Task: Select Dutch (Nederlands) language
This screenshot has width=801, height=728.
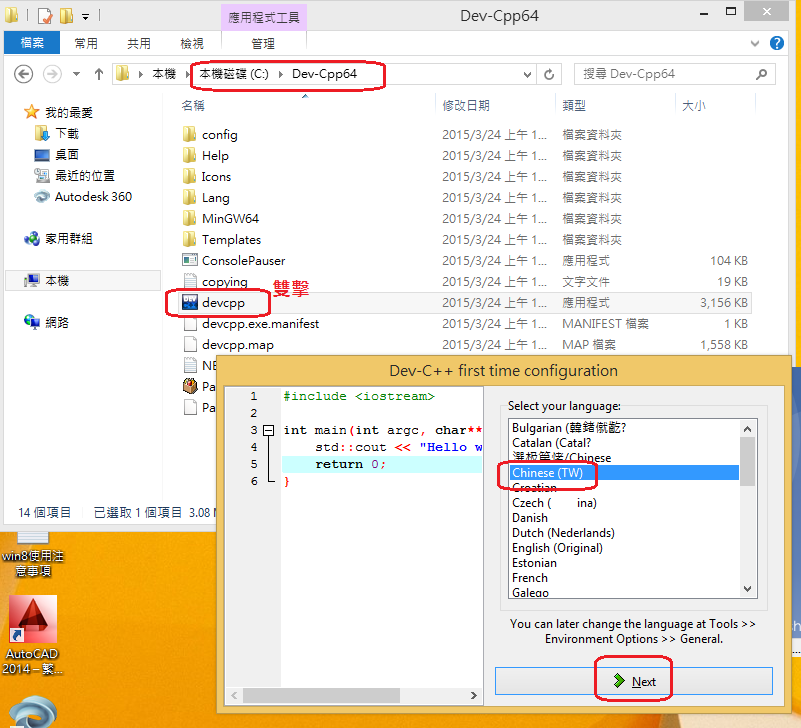Action: [x=624, y=533]
